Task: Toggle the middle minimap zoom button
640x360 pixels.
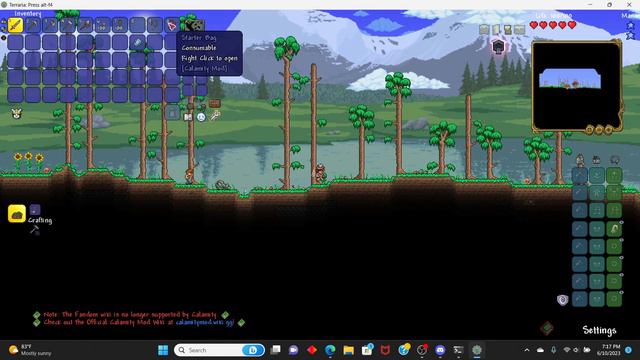Action: [x=599, y=130]
